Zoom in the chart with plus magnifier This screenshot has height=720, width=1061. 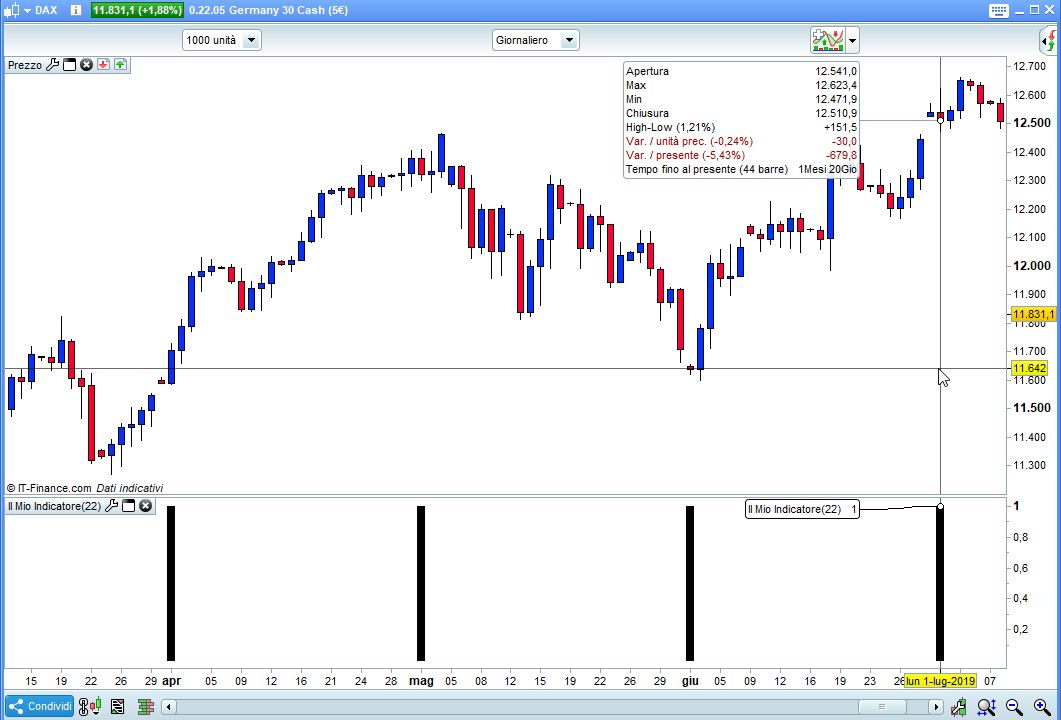click(1042, 707)
